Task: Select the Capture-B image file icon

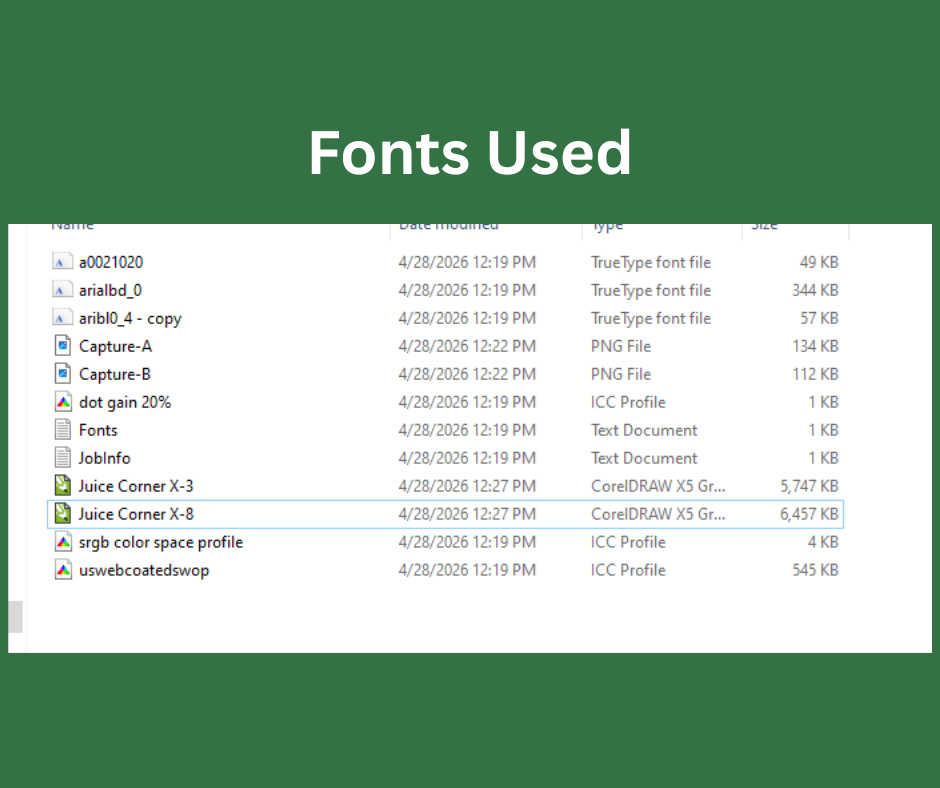Action: pyautogui.click(x=63, y=374)
